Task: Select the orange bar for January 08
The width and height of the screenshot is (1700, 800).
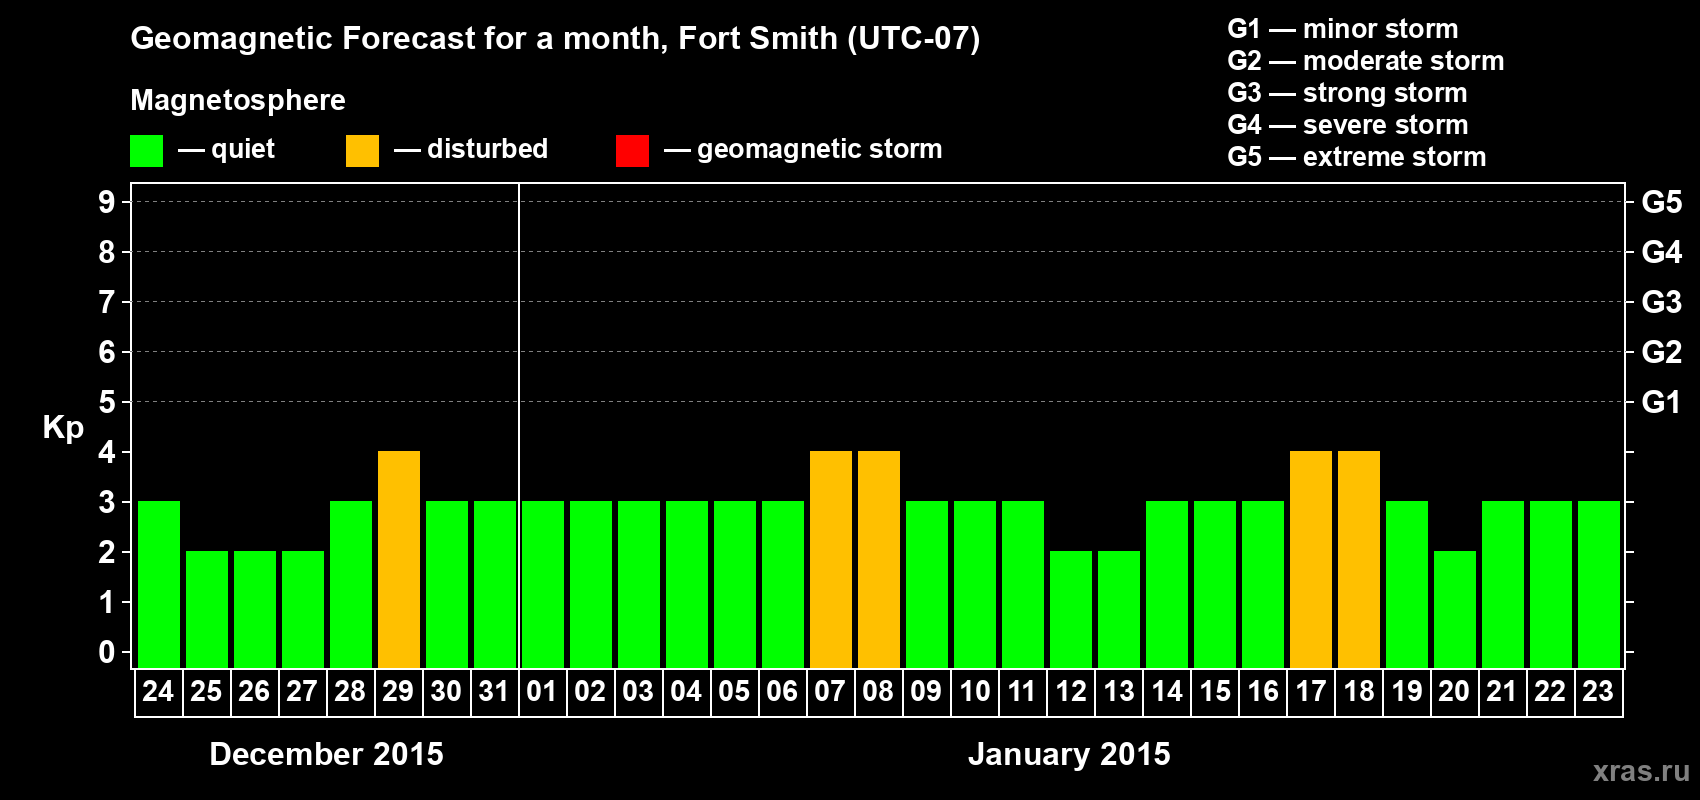Action: click(x=879, y=559)
